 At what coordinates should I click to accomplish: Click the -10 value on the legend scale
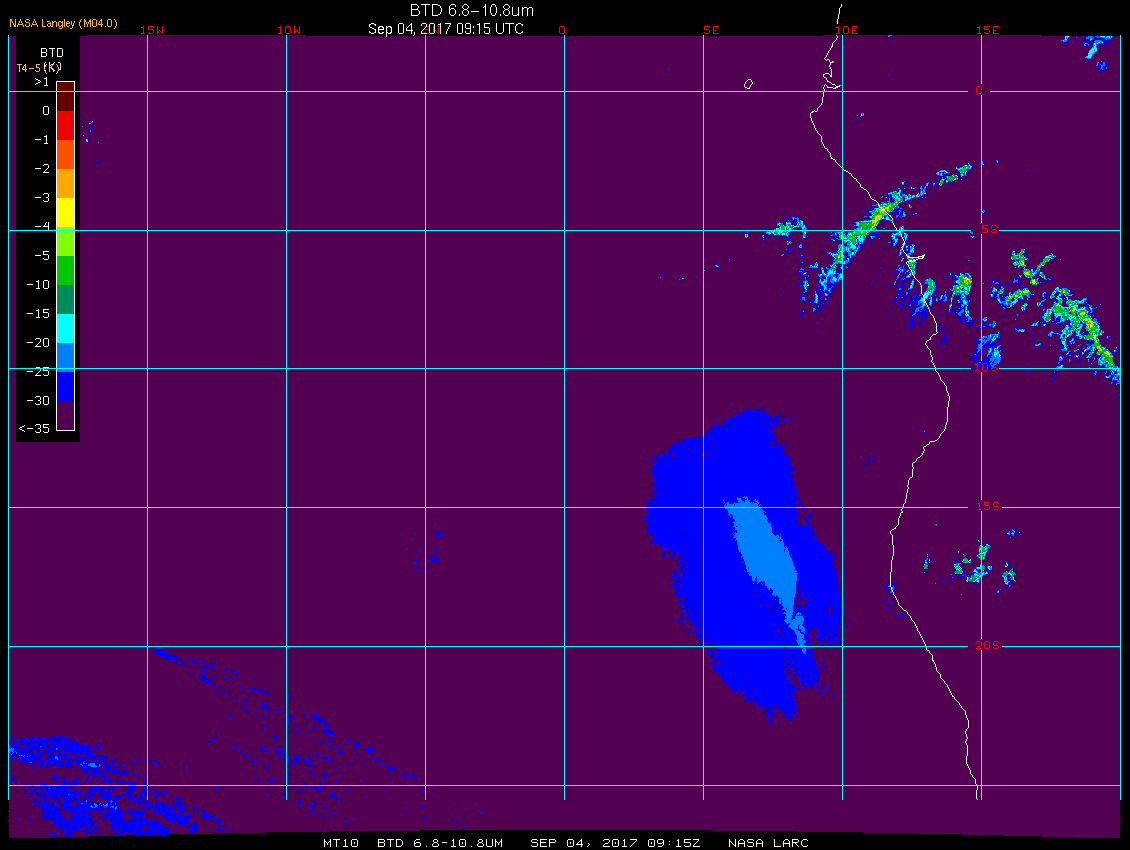(38, 285)
